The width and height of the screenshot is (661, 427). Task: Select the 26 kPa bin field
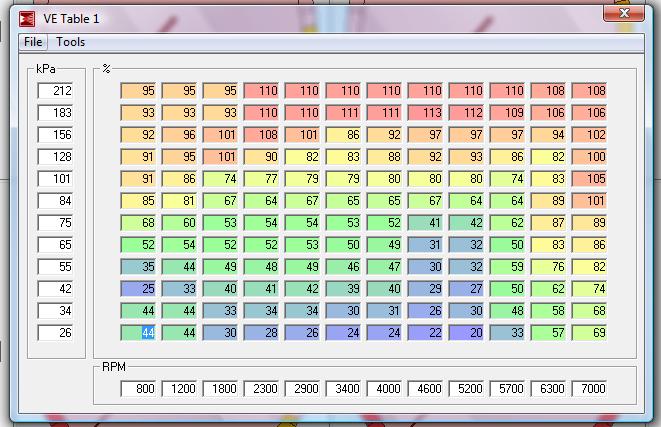55,333
